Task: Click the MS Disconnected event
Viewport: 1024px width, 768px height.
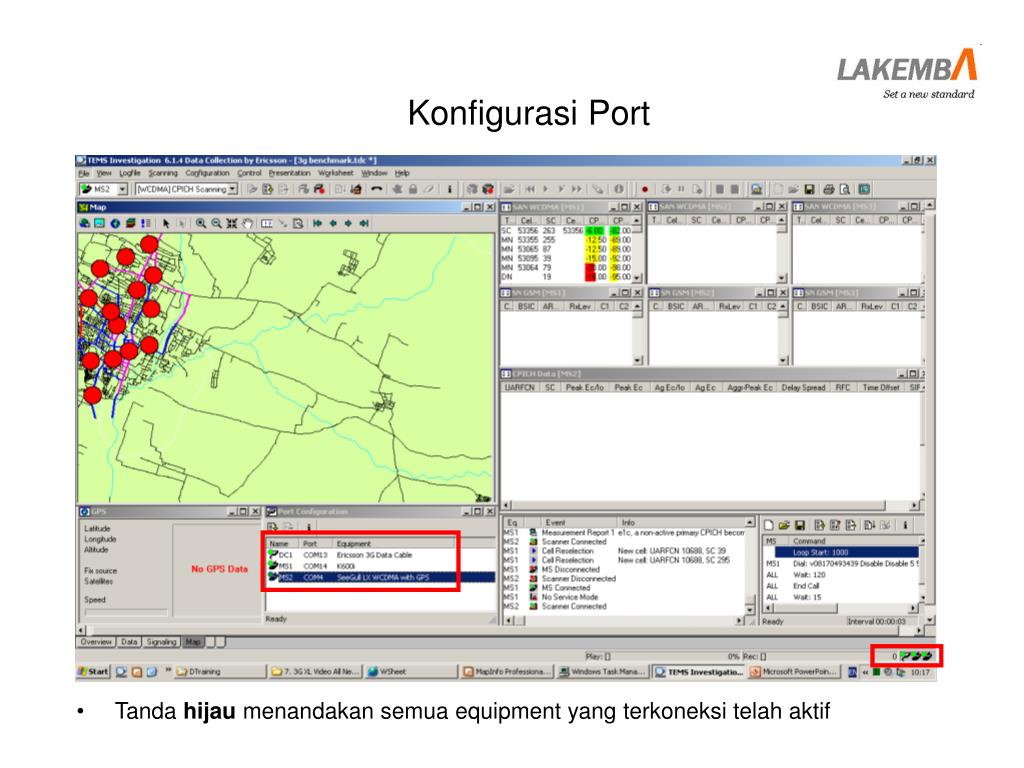Action: (570, 569)
